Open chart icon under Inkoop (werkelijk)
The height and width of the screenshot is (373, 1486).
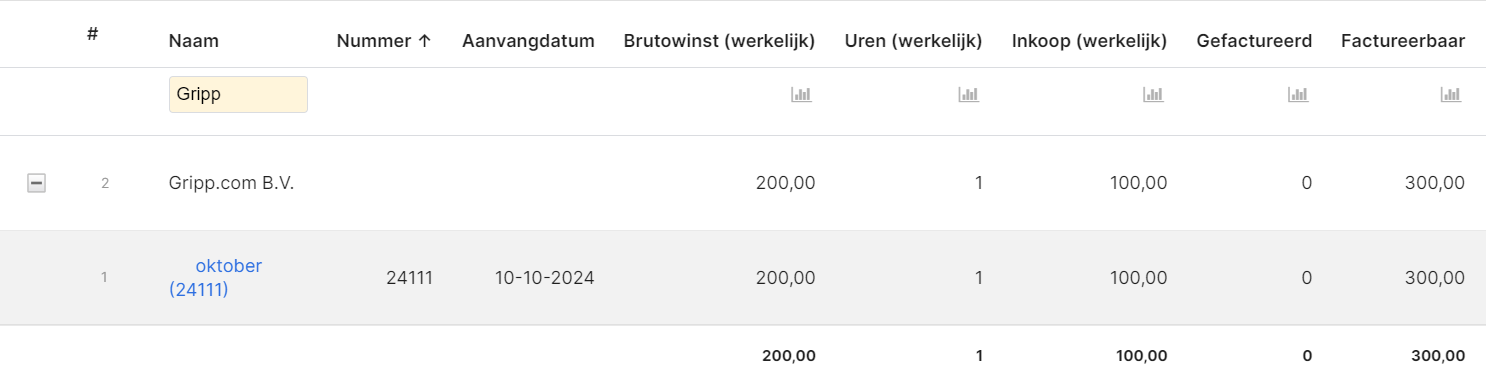(x=1153, y=94)
